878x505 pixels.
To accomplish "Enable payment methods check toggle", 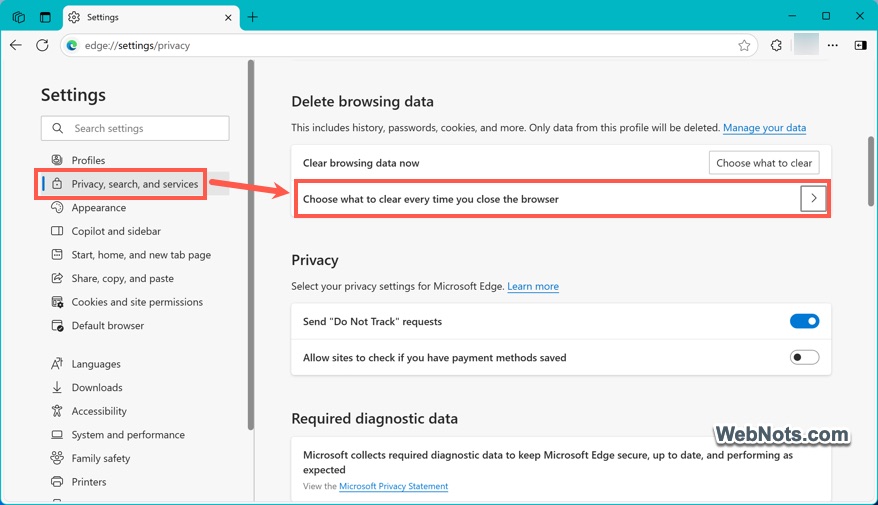I will pos(804,357).
